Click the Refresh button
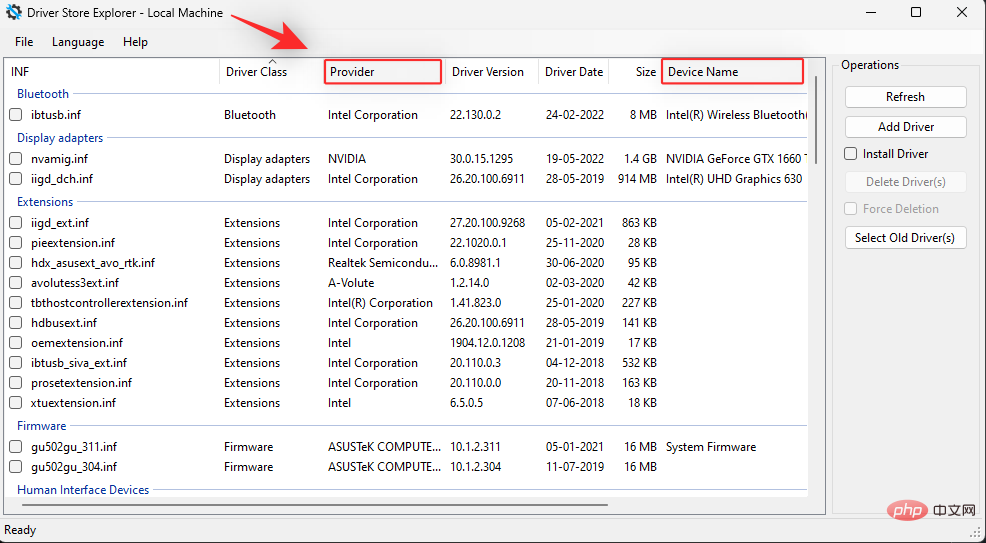The image size is (986, 543). click(x=906, y=97)
